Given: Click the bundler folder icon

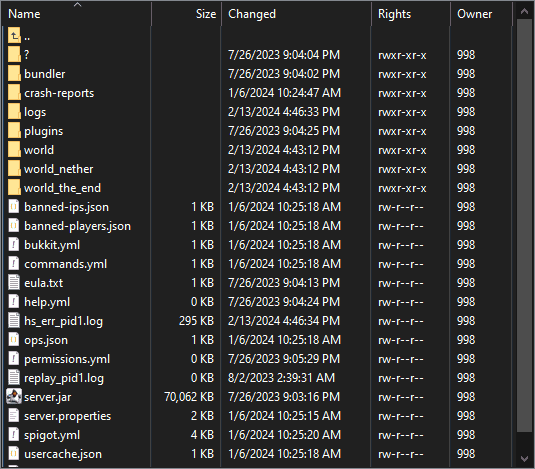Looking at the screenshot, I should click(x=14, y=74).
